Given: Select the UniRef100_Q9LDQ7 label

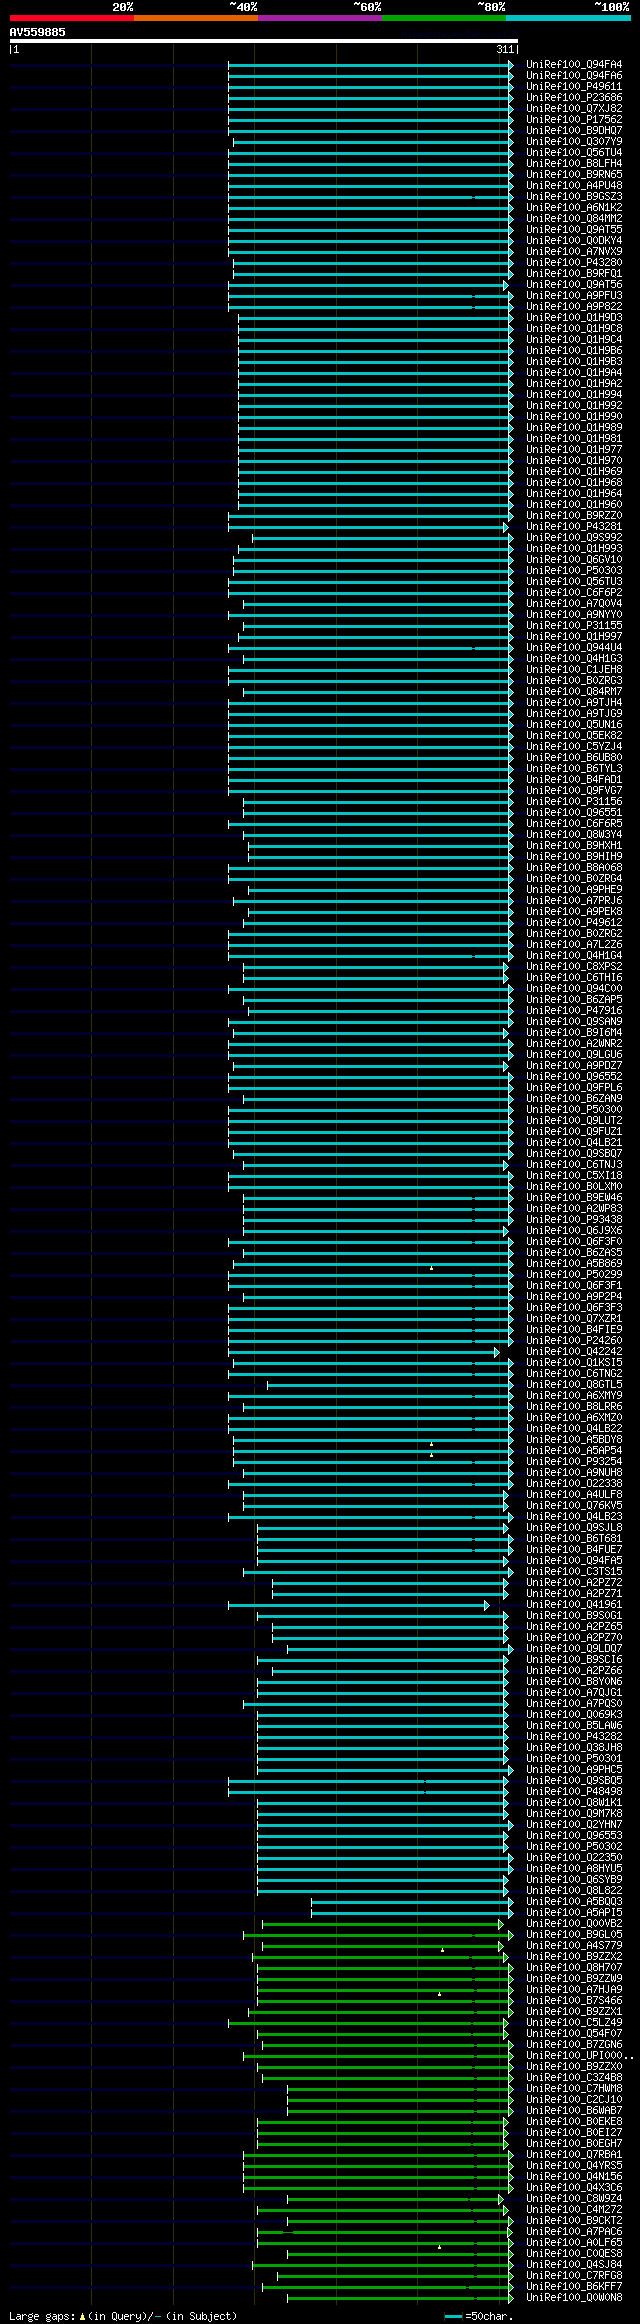Looking at the screenshot, I should (x=574, y=1649).
